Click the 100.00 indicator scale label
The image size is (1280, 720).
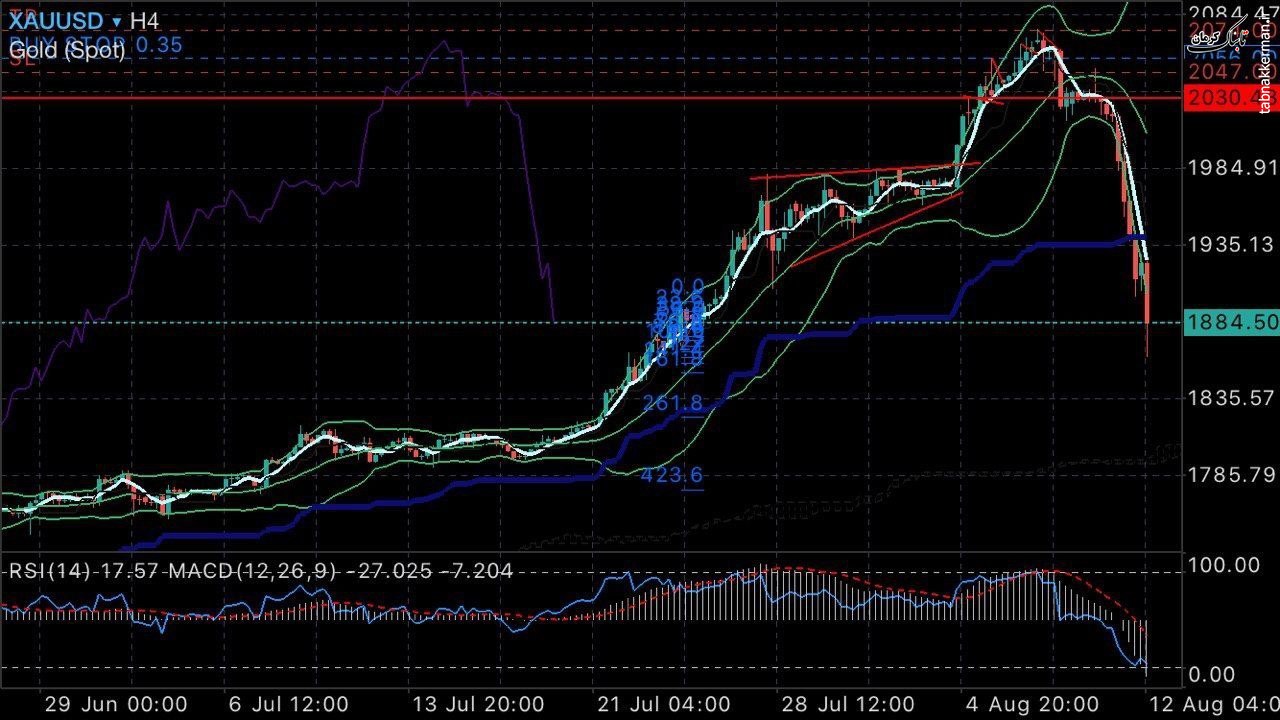(1226, 565)
